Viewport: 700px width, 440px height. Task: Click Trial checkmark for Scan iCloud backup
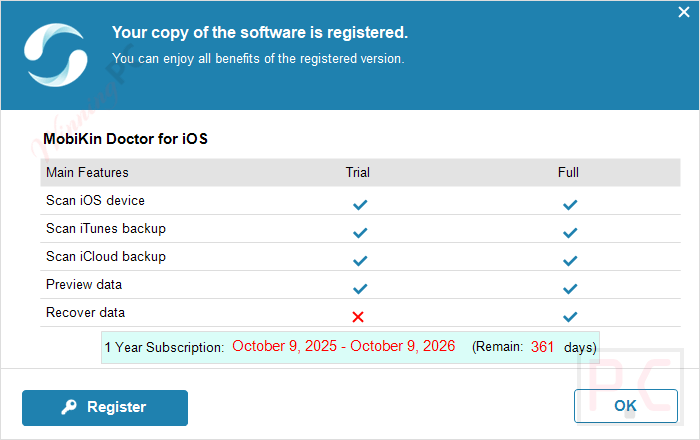(x=360, y=261)
